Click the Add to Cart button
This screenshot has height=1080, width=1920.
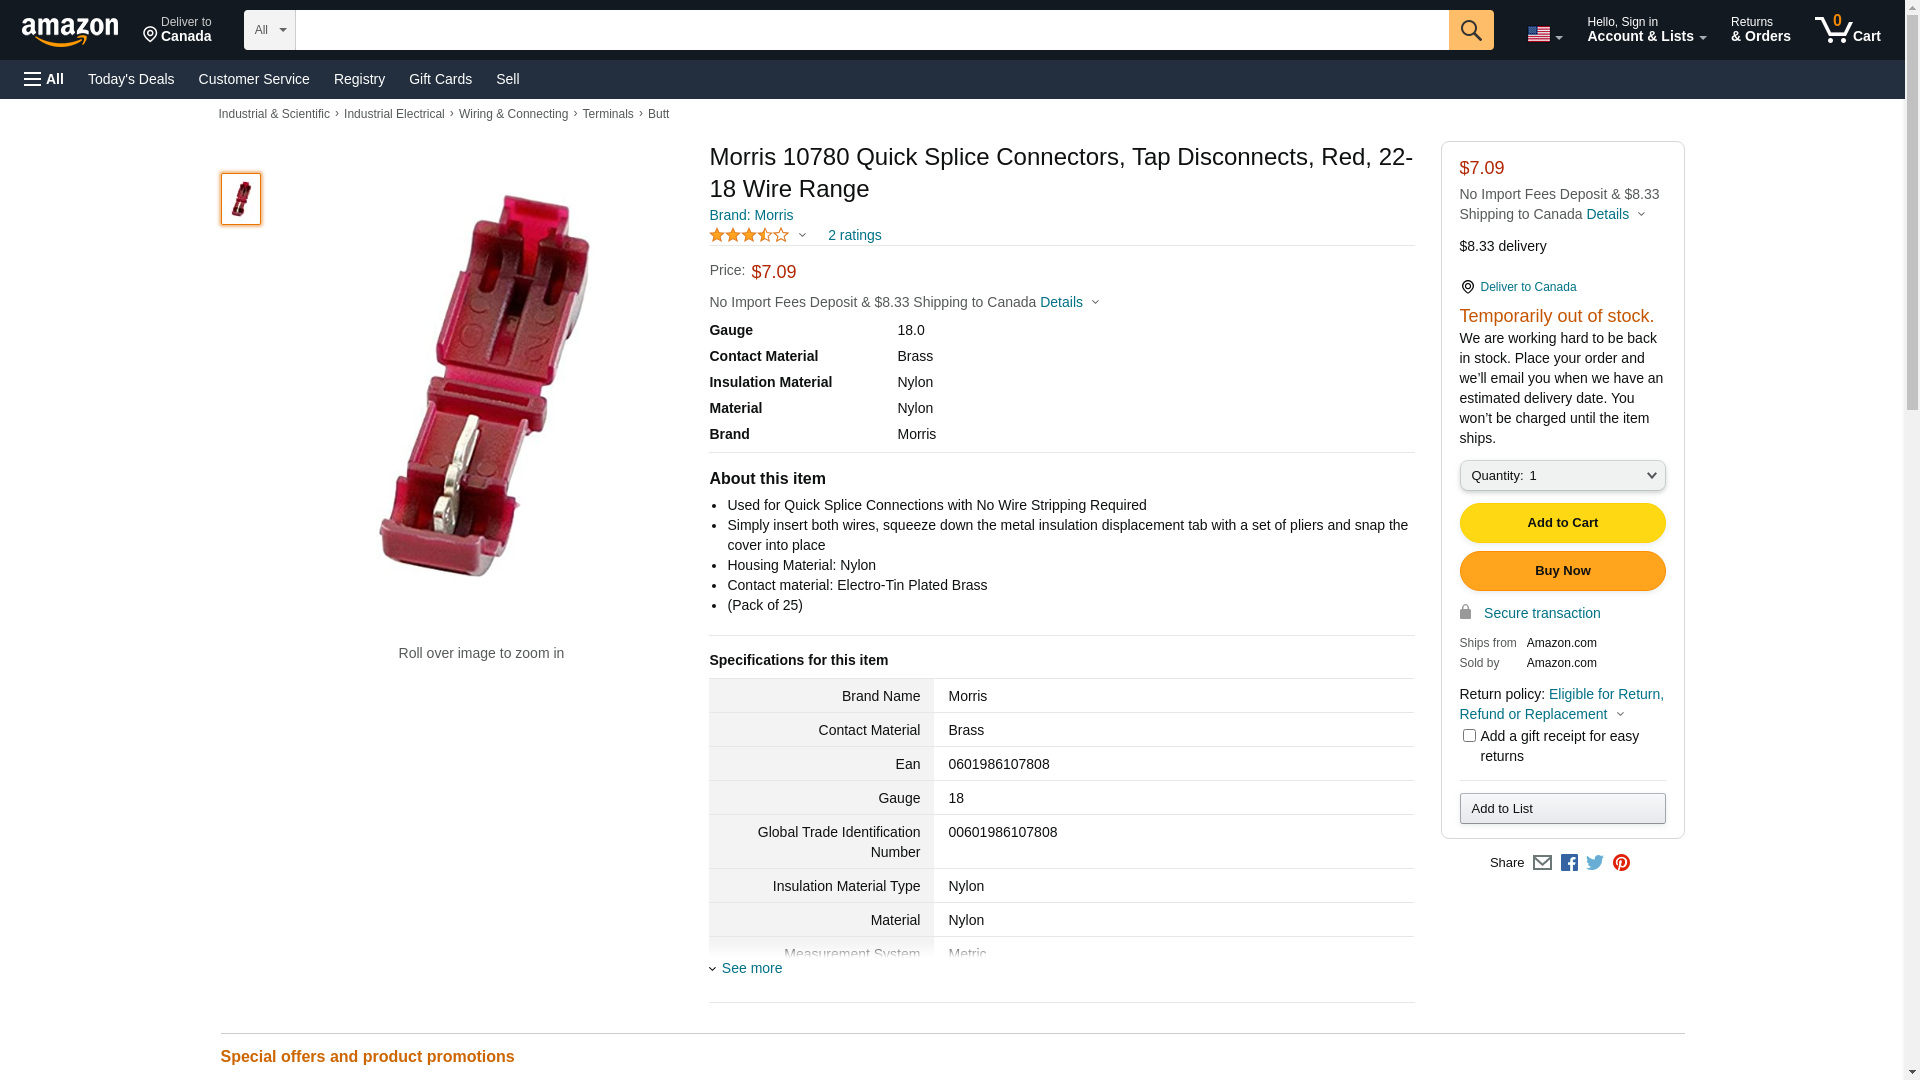click(1562, 523)
